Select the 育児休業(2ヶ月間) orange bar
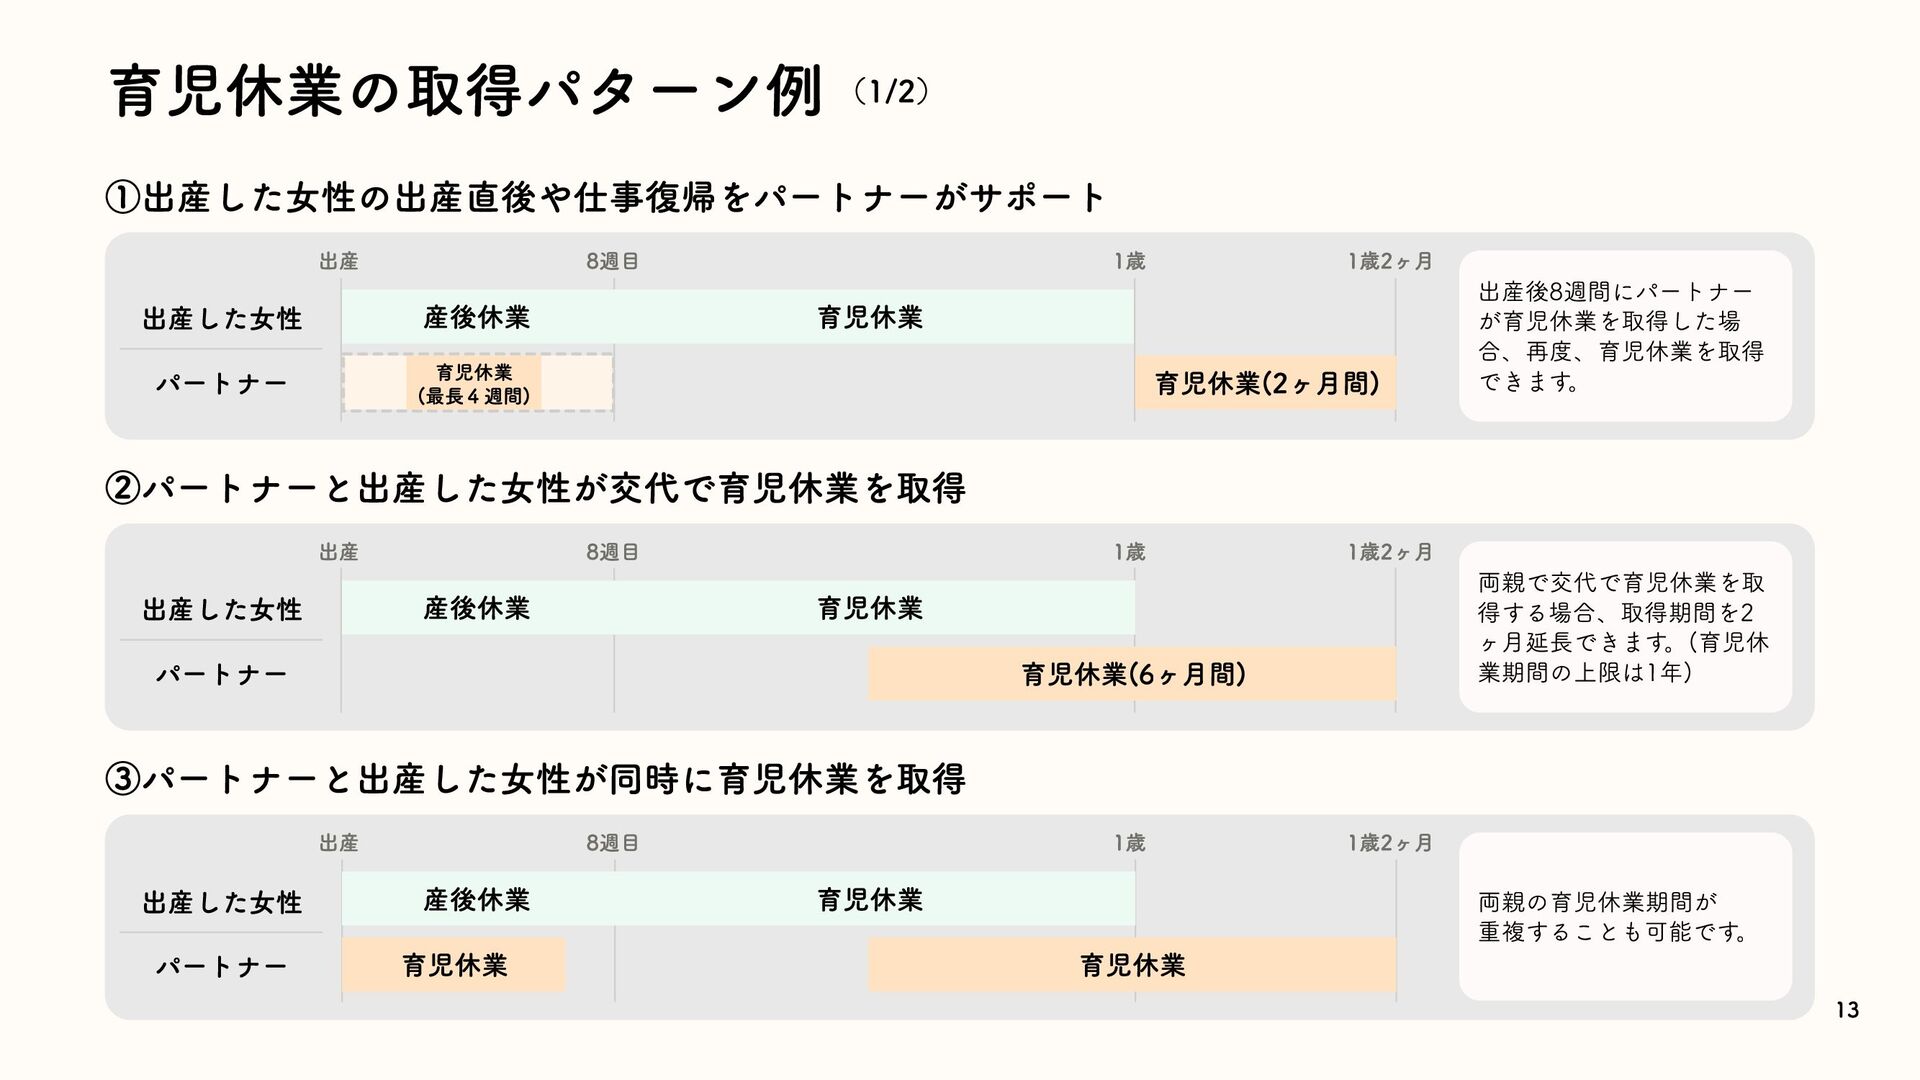 point(1265,383)
